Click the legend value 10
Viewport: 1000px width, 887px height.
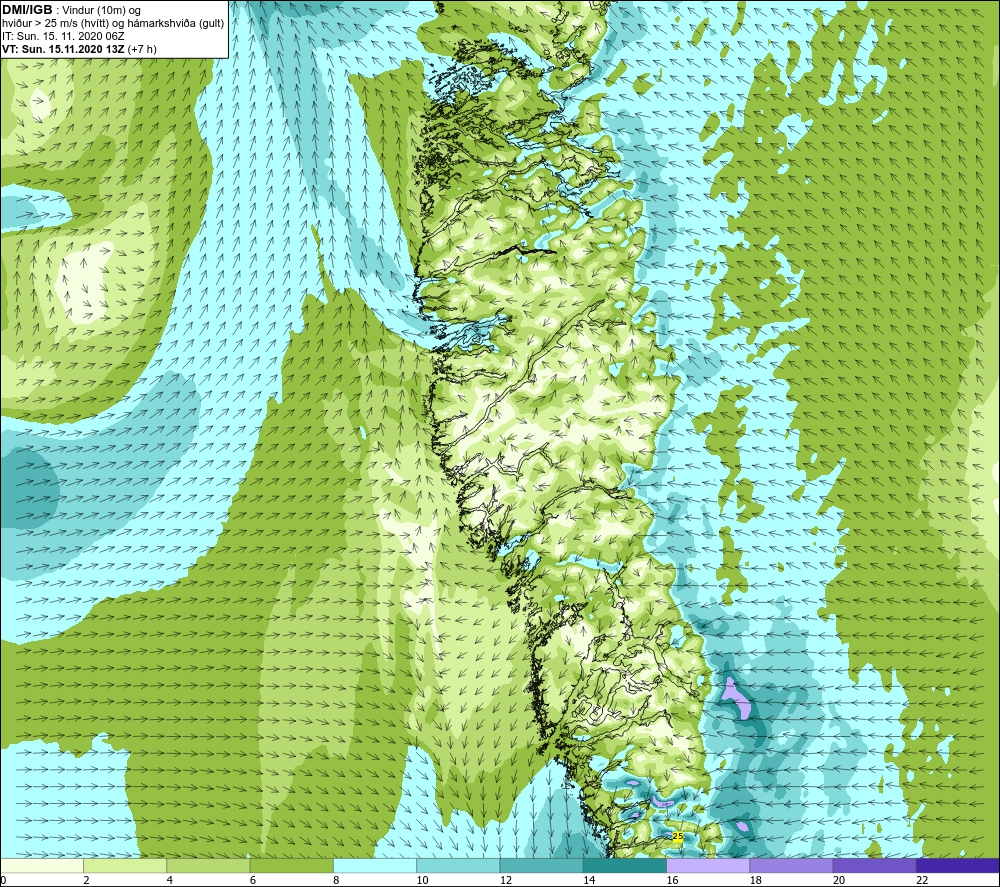422,880
